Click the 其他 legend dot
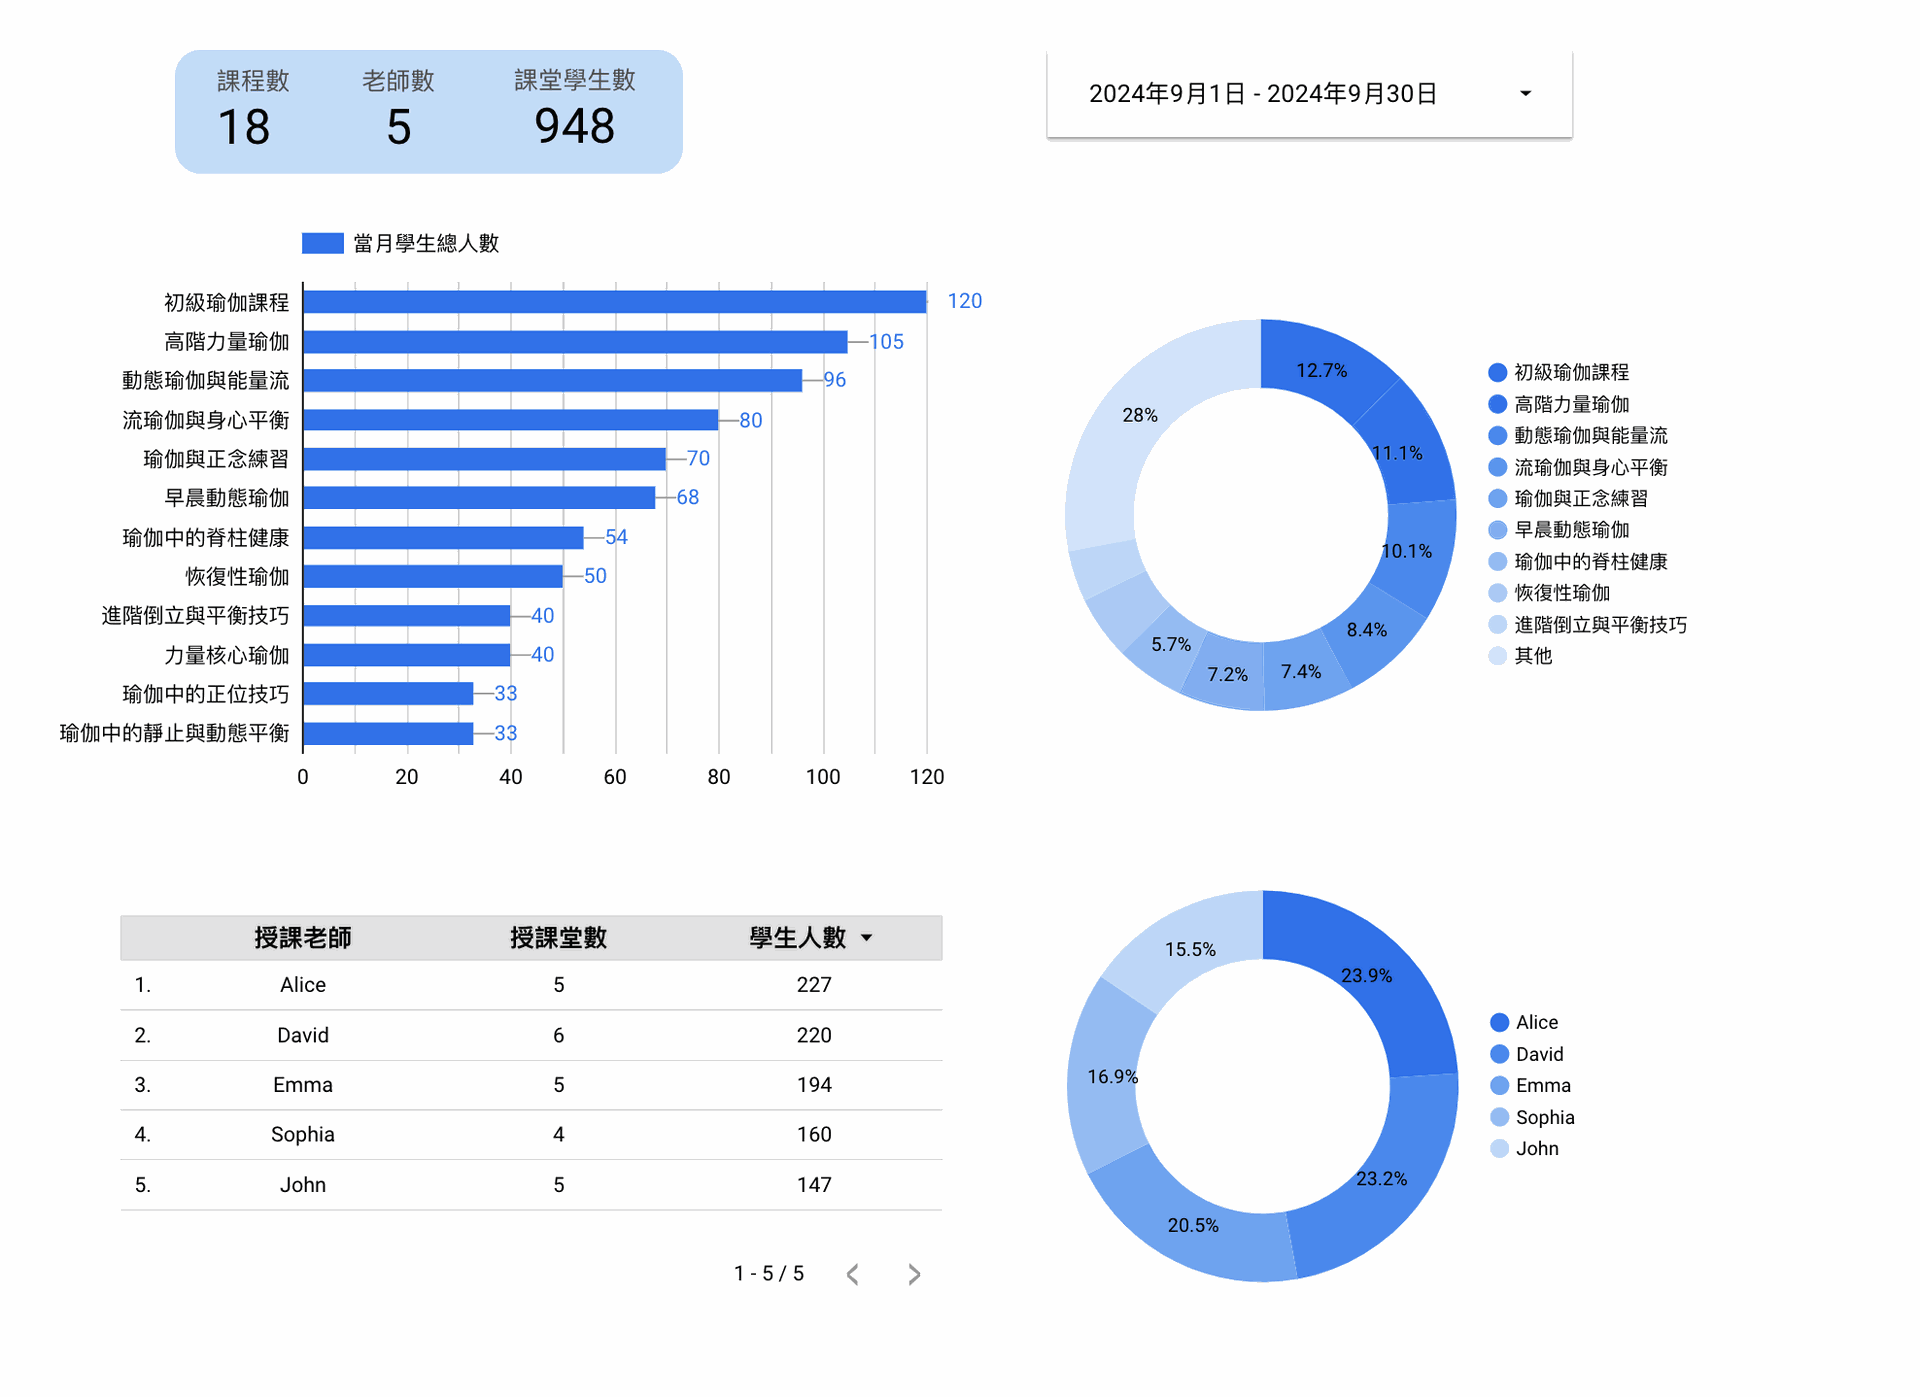 (1497, 656)
